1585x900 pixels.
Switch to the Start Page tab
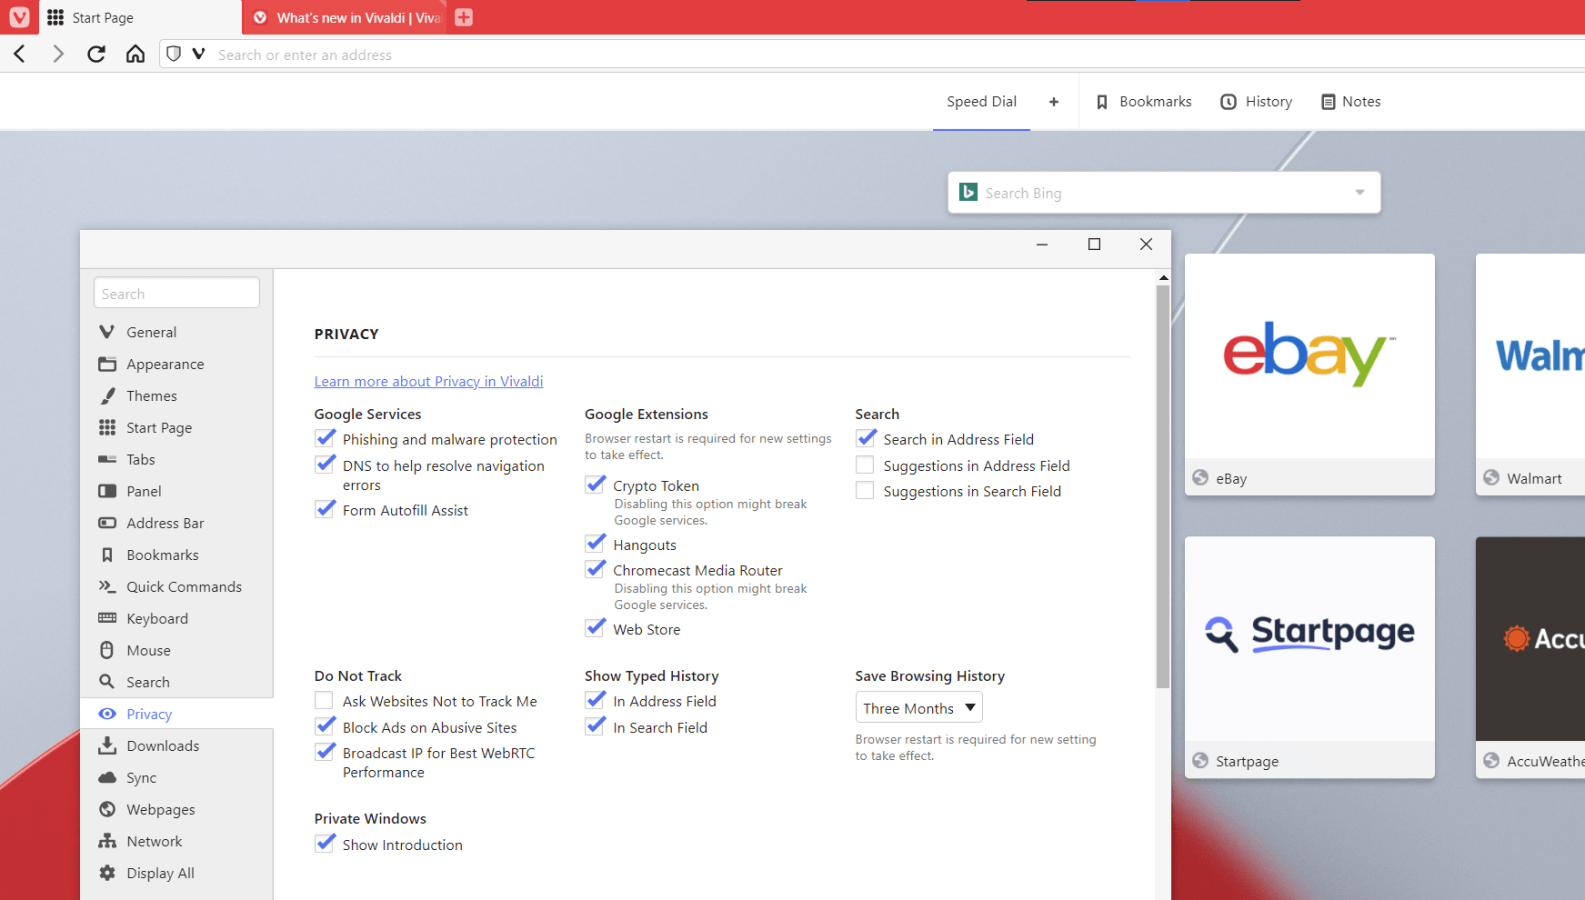(x=140, y=17)
